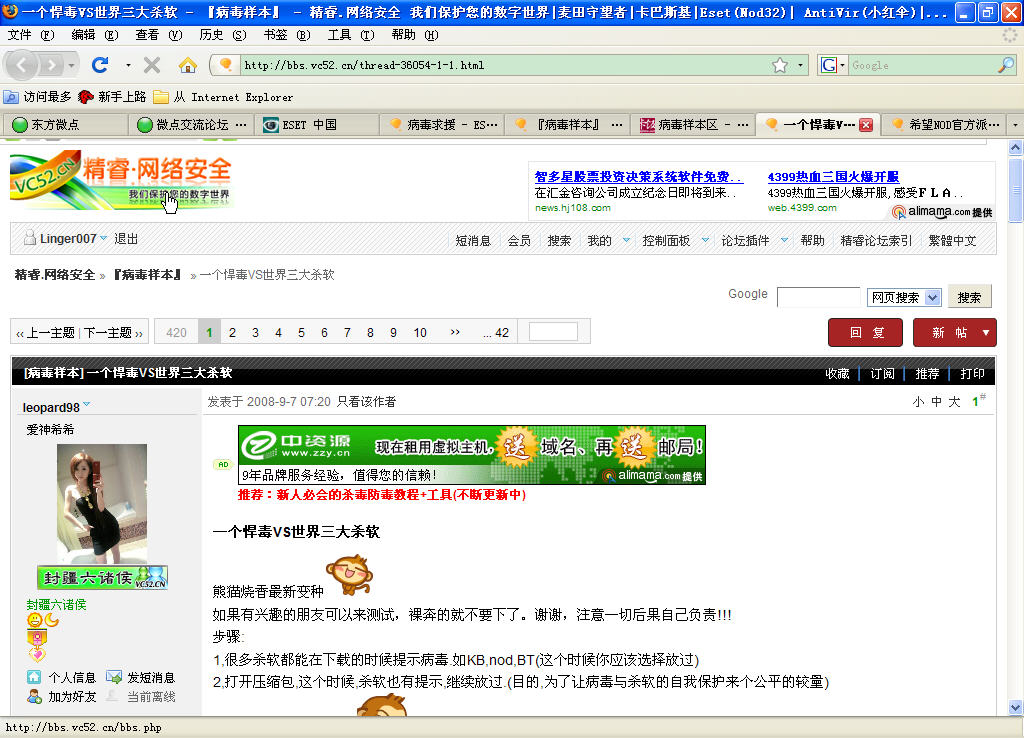Viewport: 1024px width, 738px height.
Task: Open the 书签 menu
Action: click(286, 35)
